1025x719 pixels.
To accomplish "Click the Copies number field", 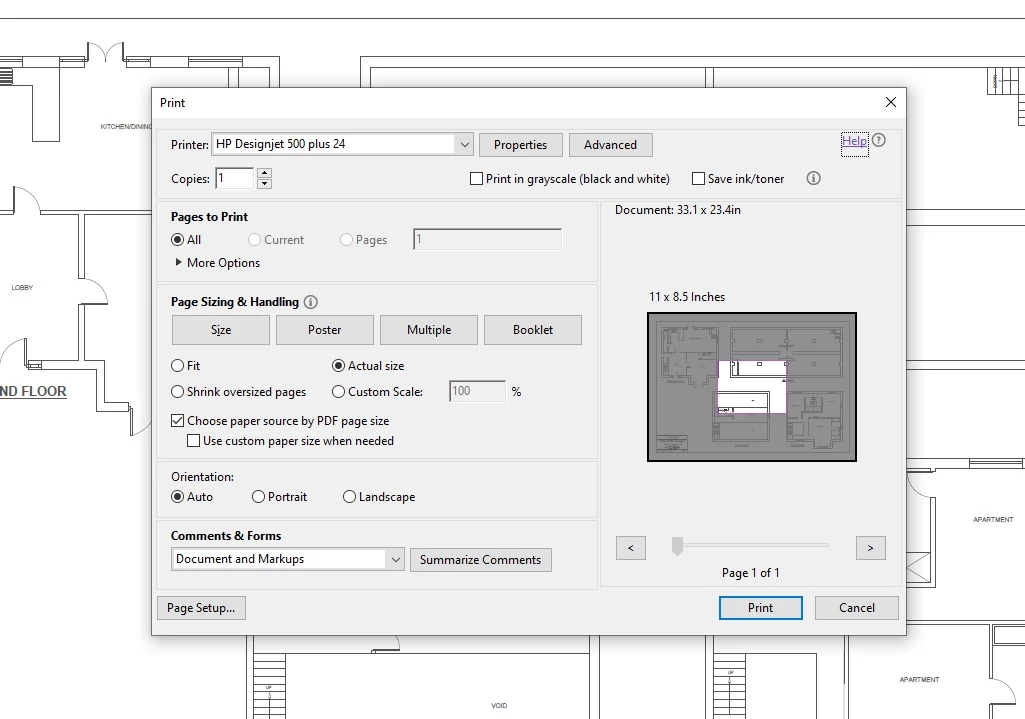I will pos(235,178).
